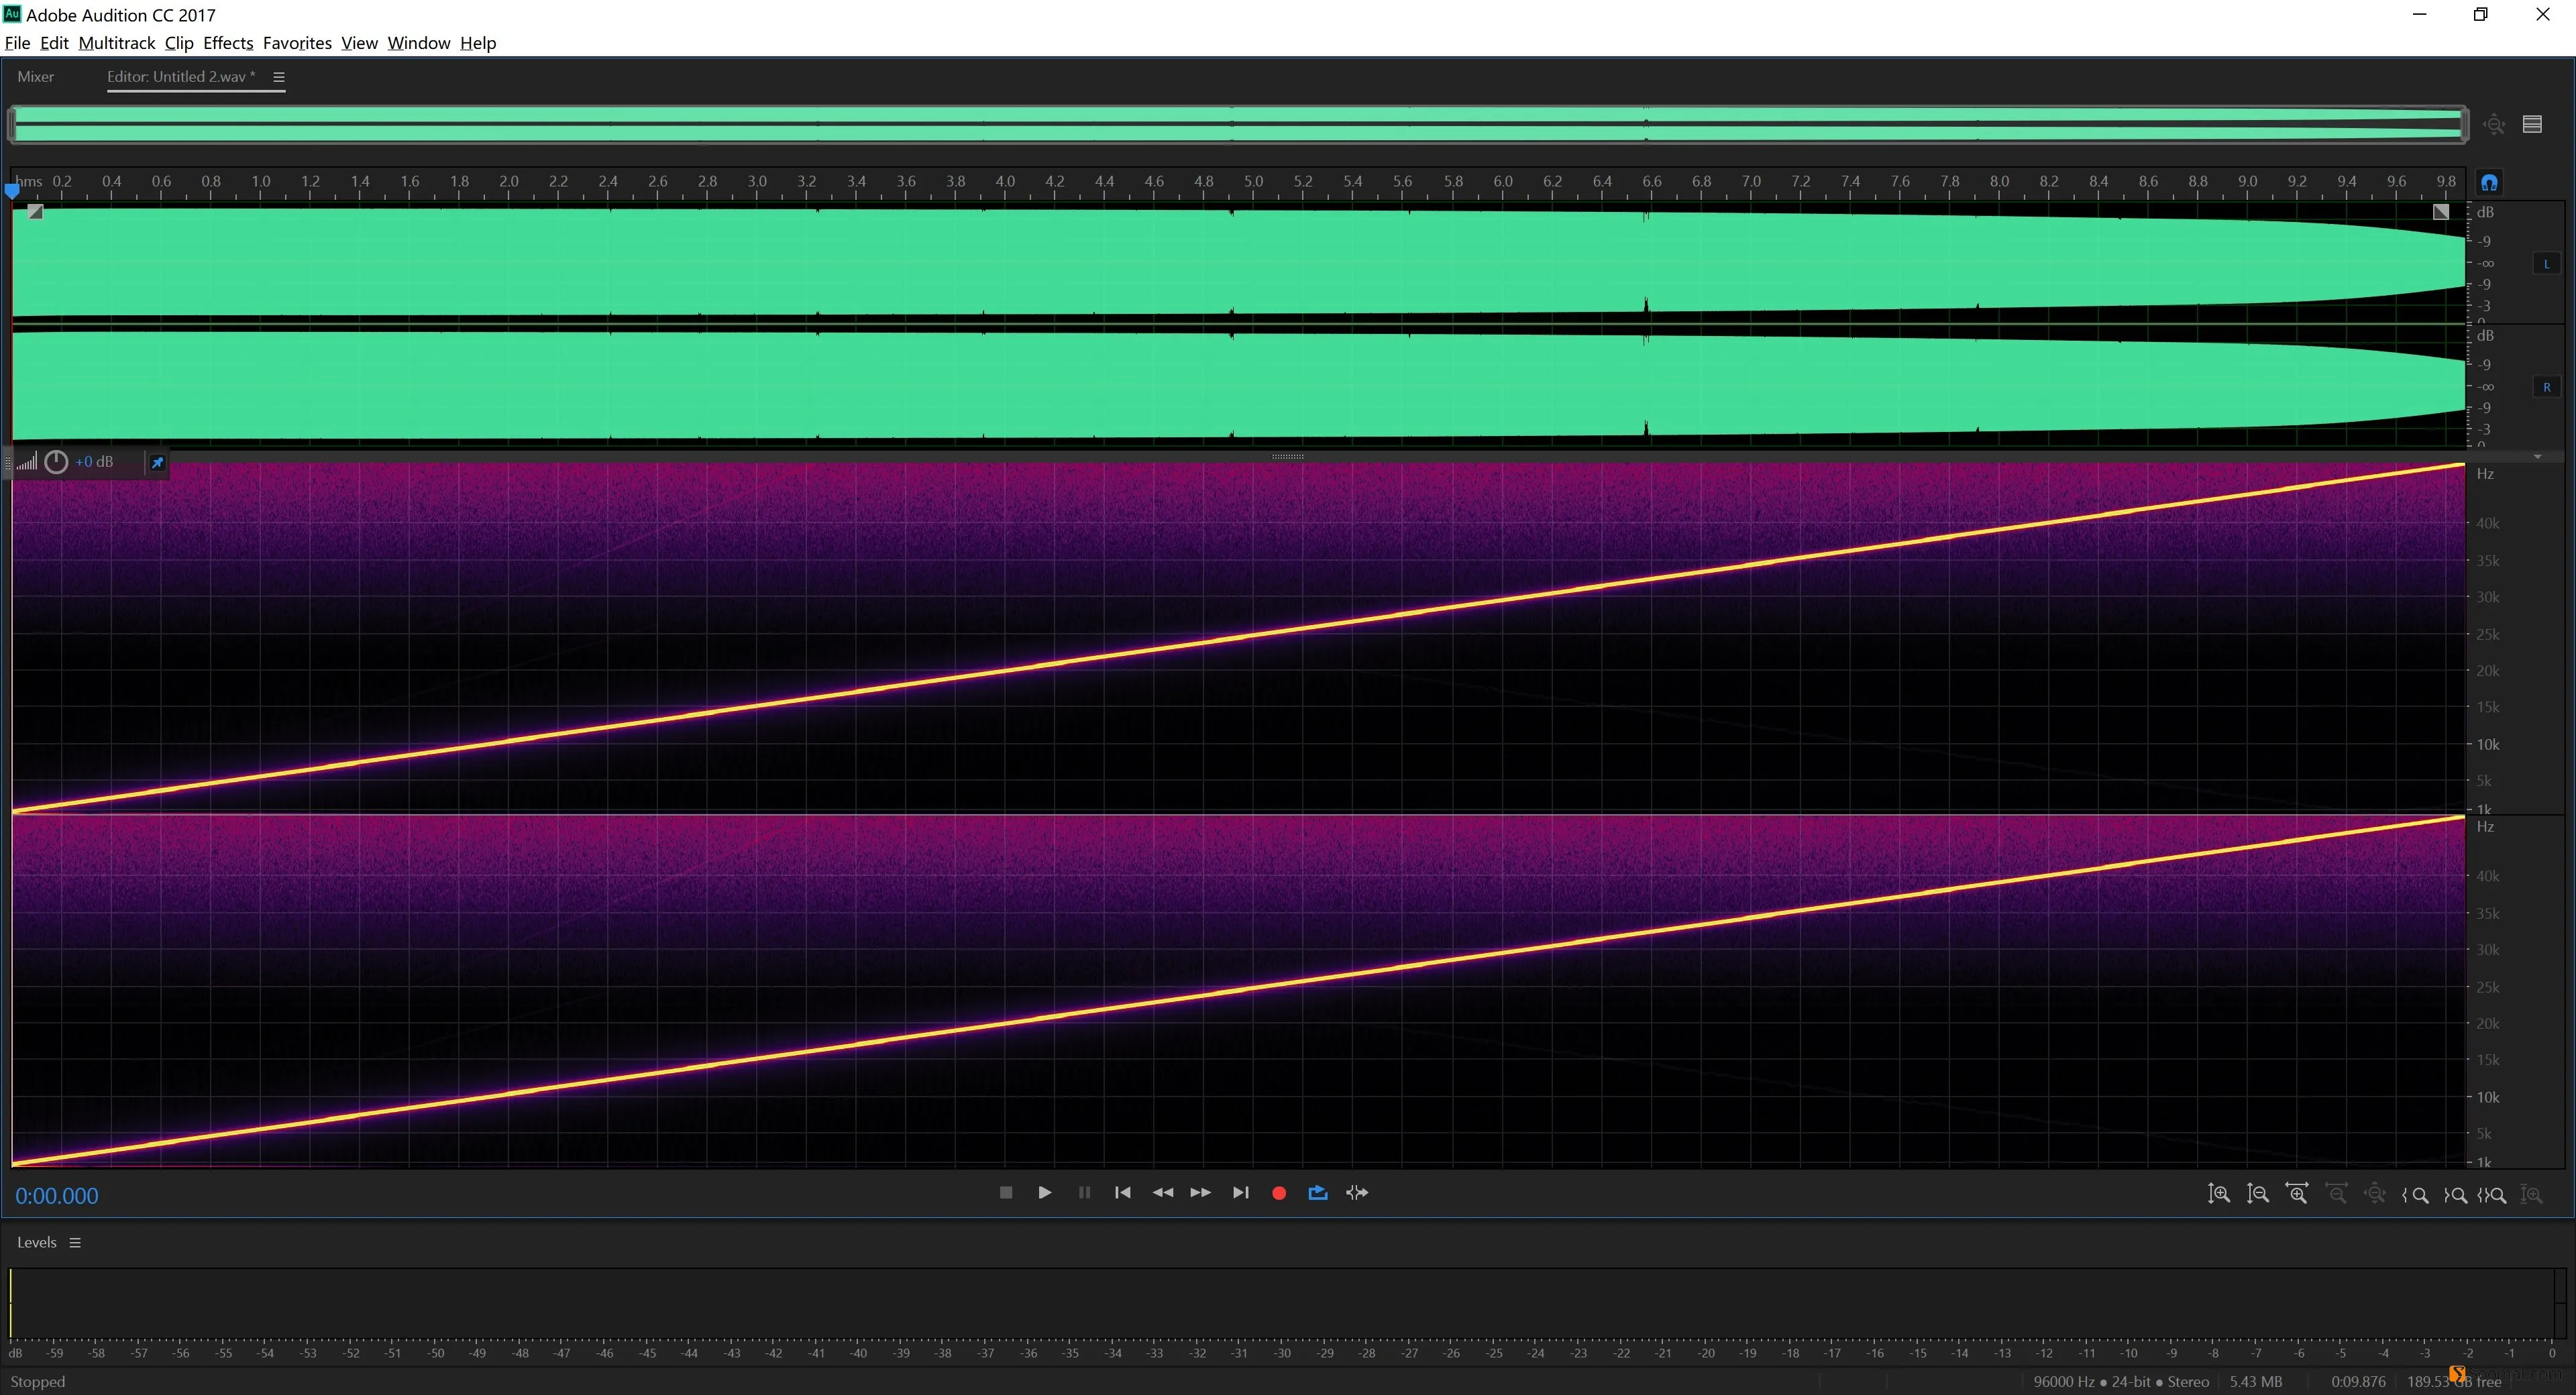Click the waveform/spectral divider handle
This screenshot has width=2576, height=1395.
click(x=1287, y=456)
